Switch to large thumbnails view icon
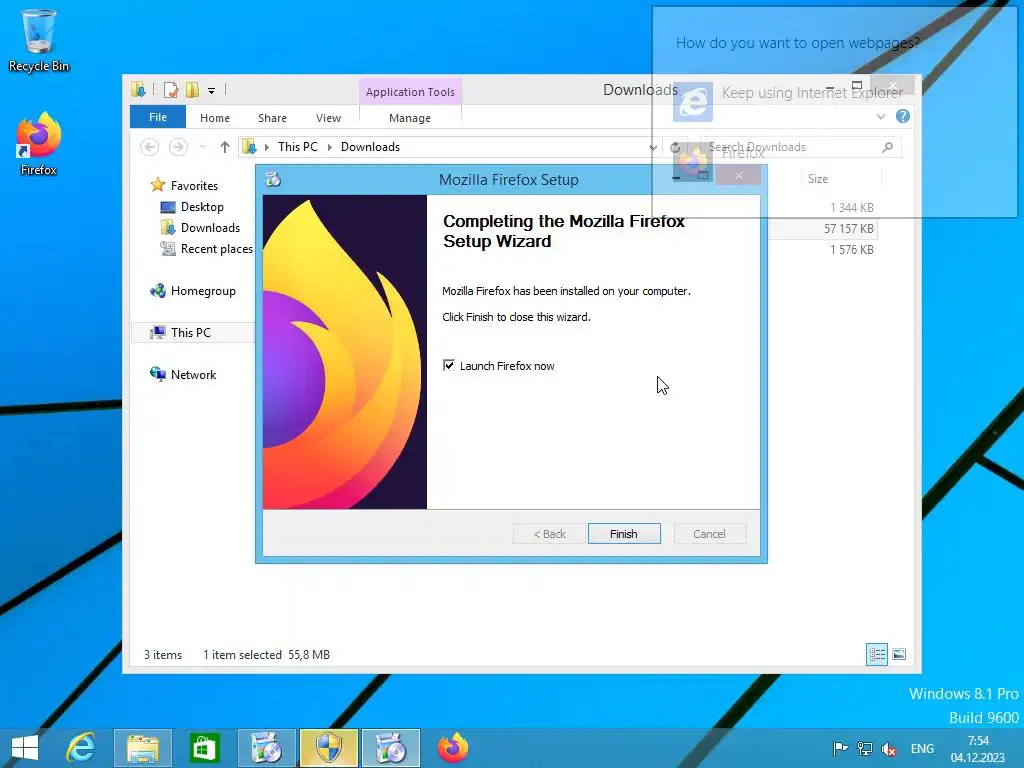Image resolution: width=1024 pixels, height=768 pixels. pyautogui.click(x=899, y=654)
